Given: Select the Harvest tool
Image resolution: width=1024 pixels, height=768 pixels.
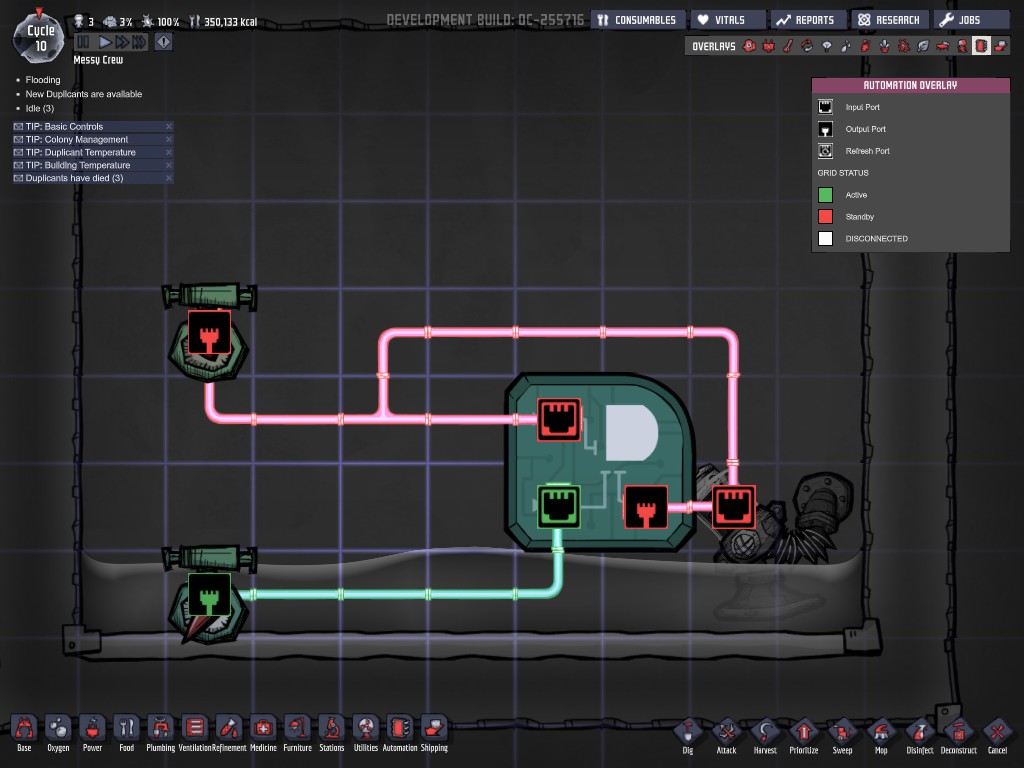Looking at the screenshot, I should [x=765, y=732].
